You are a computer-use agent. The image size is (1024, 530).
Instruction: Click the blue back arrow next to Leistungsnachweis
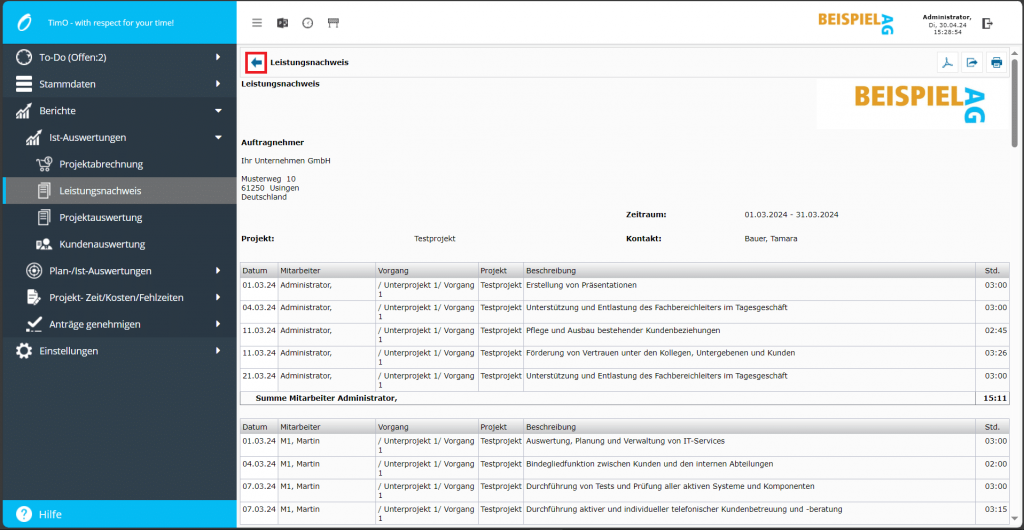(x=256, y=62)
